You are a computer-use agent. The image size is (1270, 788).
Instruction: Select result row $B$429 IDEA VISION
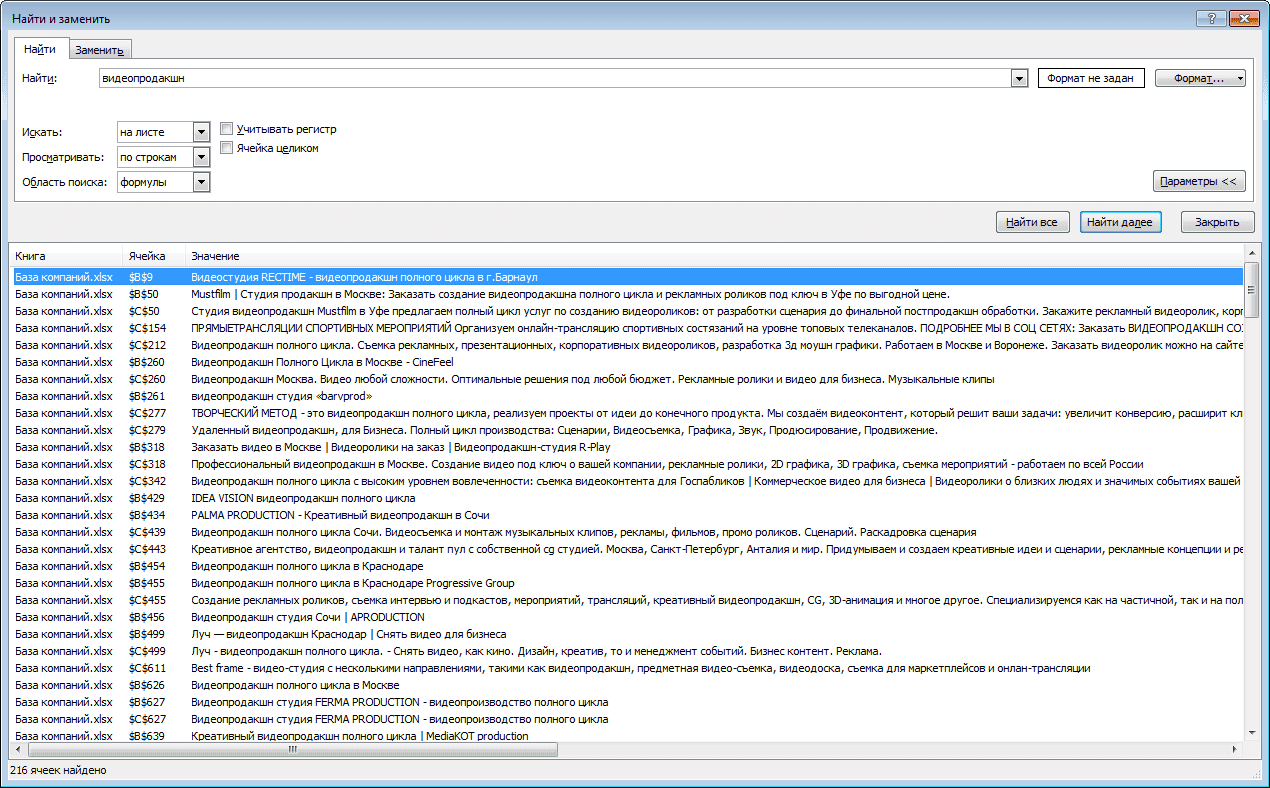pos(626,498)
